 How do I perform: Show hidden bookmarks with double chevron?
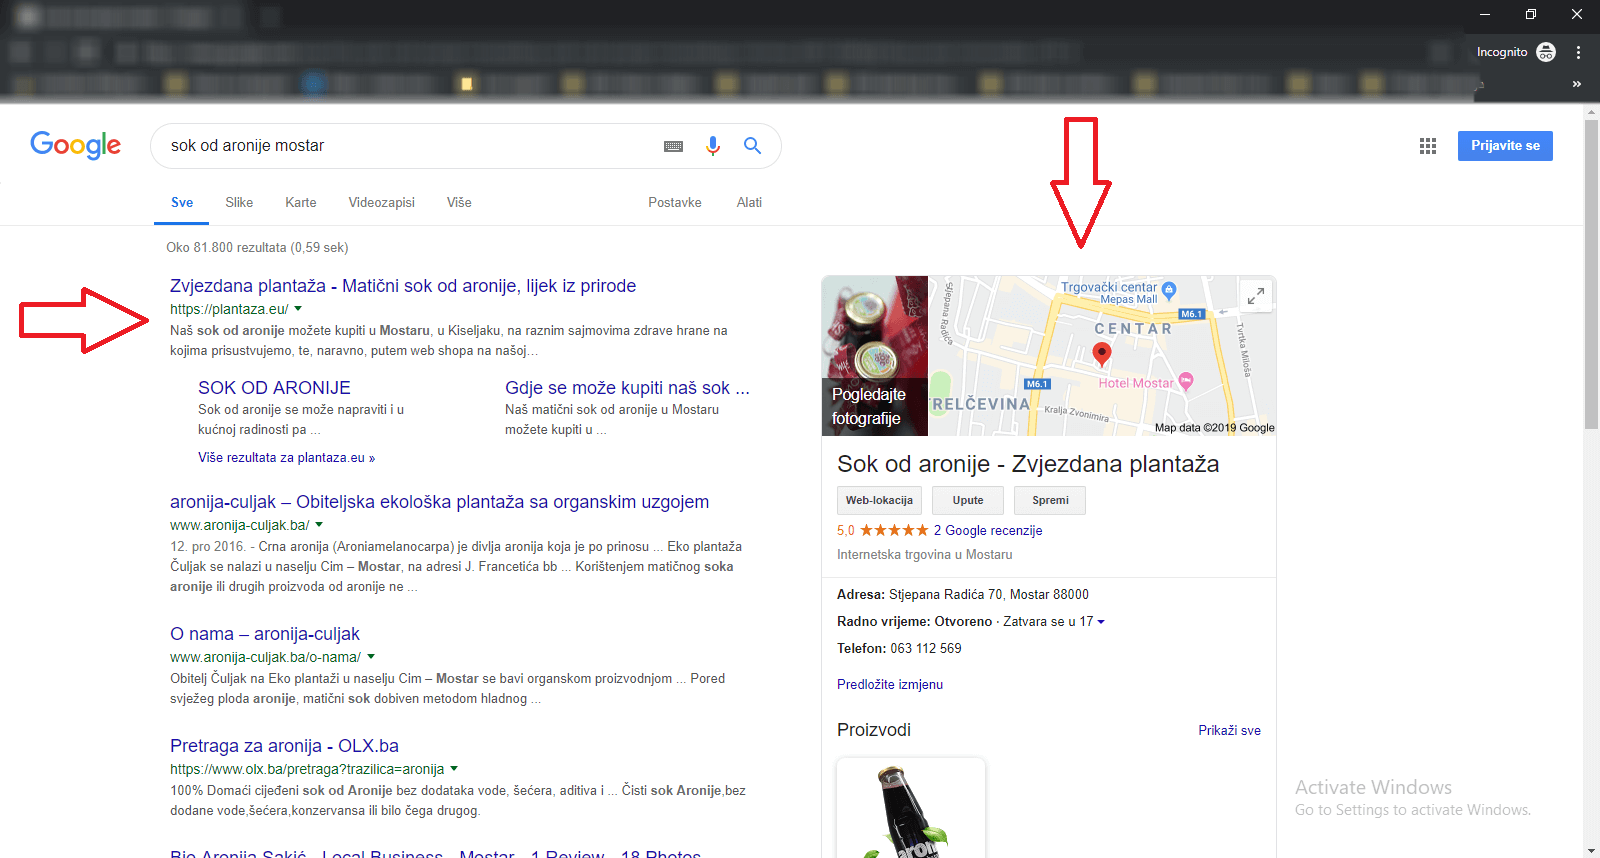[x=1577, y=84]
